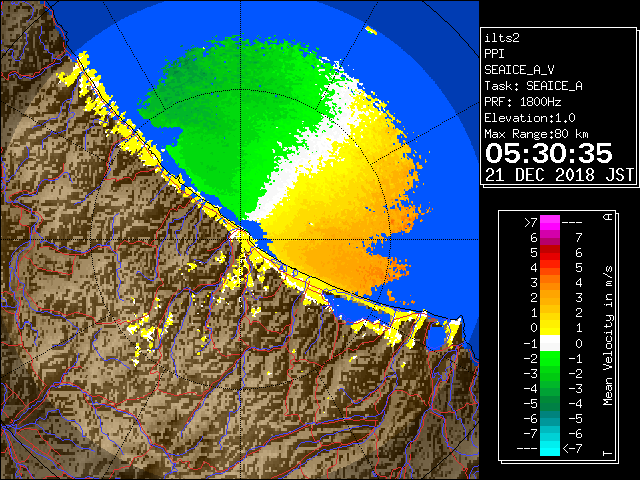The height and width of the screenshot is (480, 640).
Task: Click the "ilts2" radar name label
Action: [x=502, y=38]
